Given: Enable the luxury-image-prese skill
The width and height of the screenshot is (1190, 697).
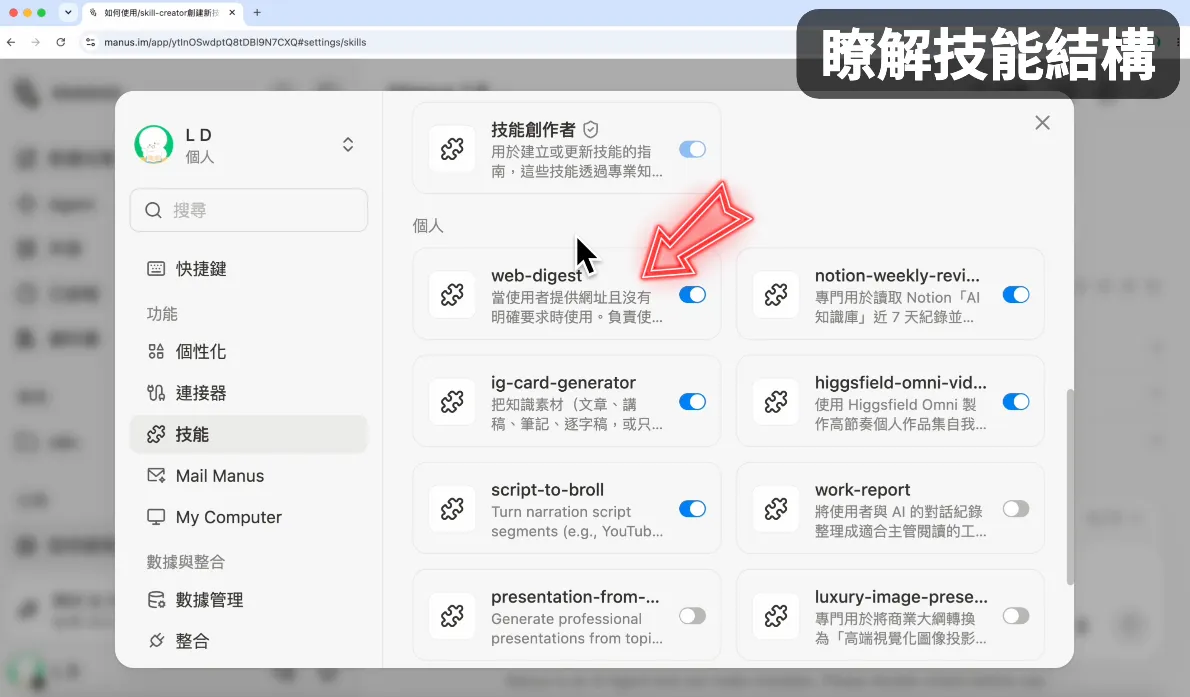Looking at the screenshot, I should point(1015,616).
